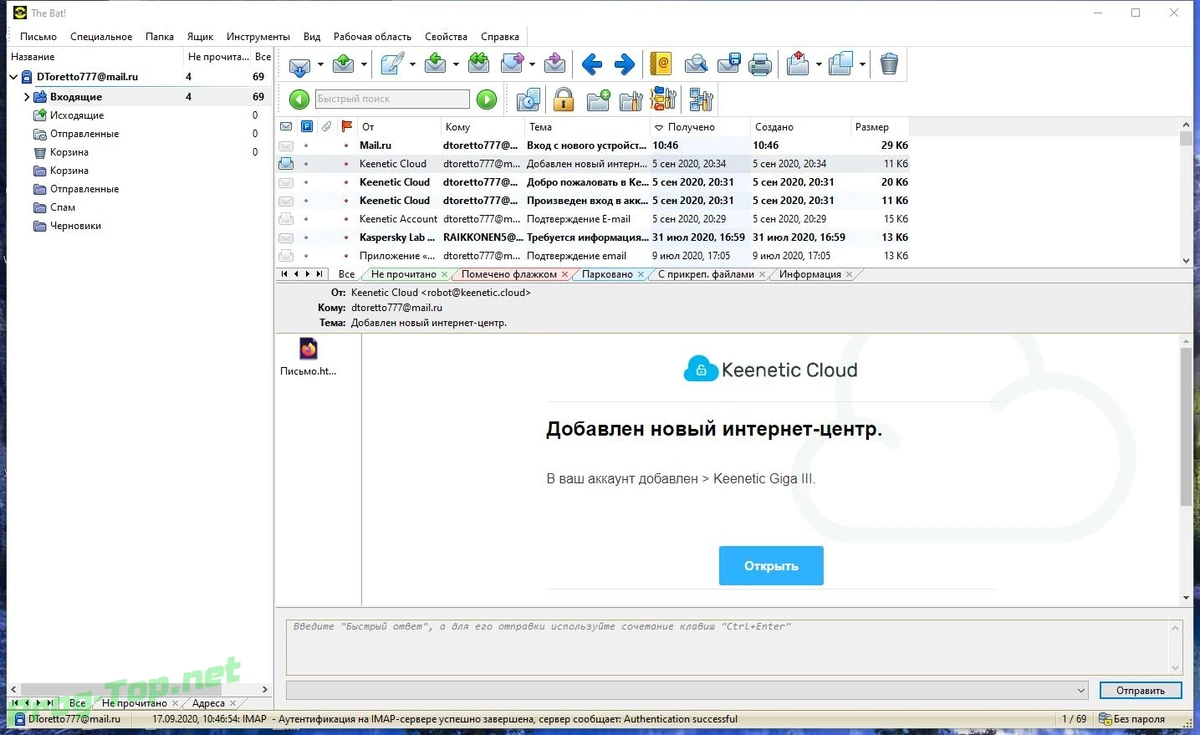The image size is (1200, 735).
Task: Expand the Входящие folder tree arrow
Action: [x=26, y=97]
